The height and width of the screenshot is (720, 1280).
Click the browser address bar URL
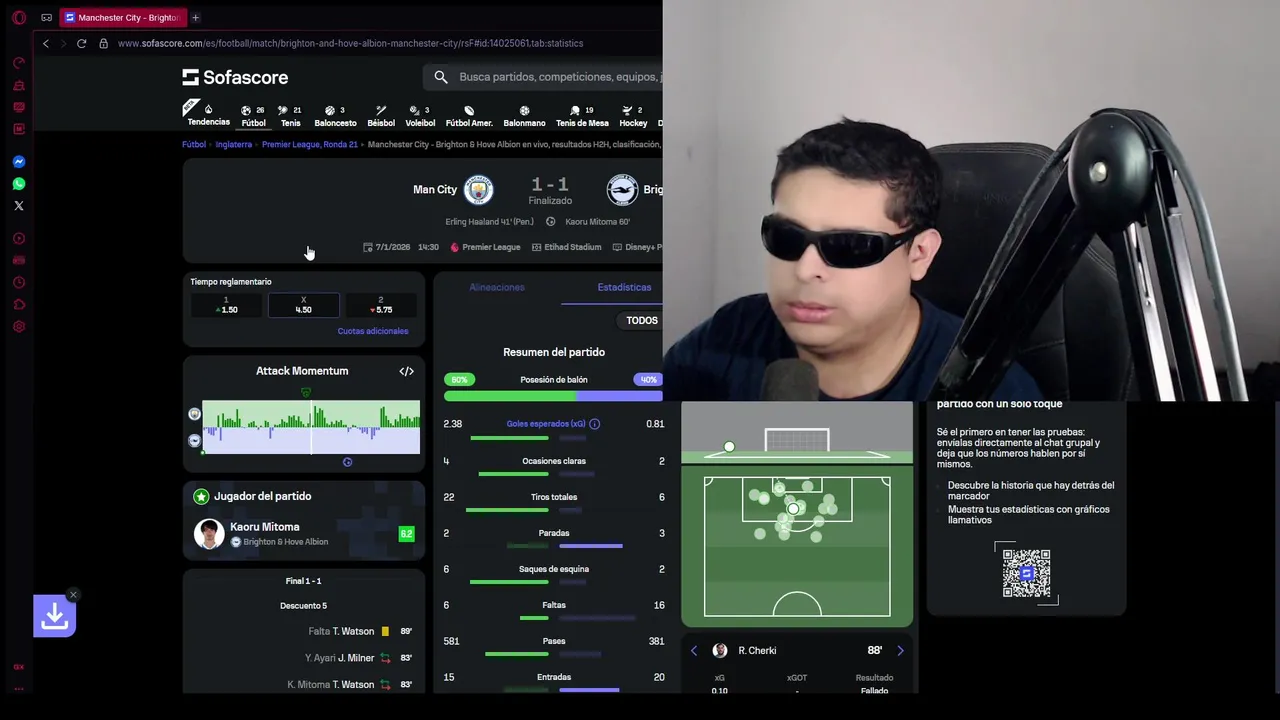[x=350, y=43]
